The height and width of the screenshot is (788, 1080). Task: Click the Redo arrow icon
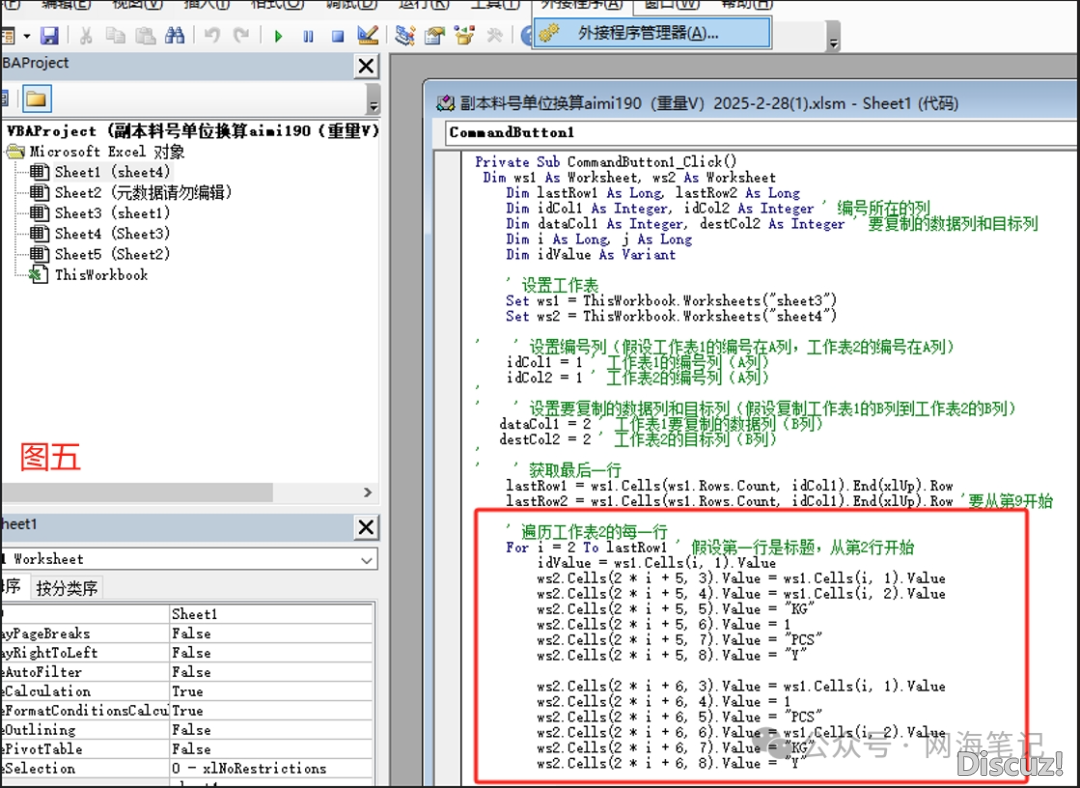(x=241, y=36)
